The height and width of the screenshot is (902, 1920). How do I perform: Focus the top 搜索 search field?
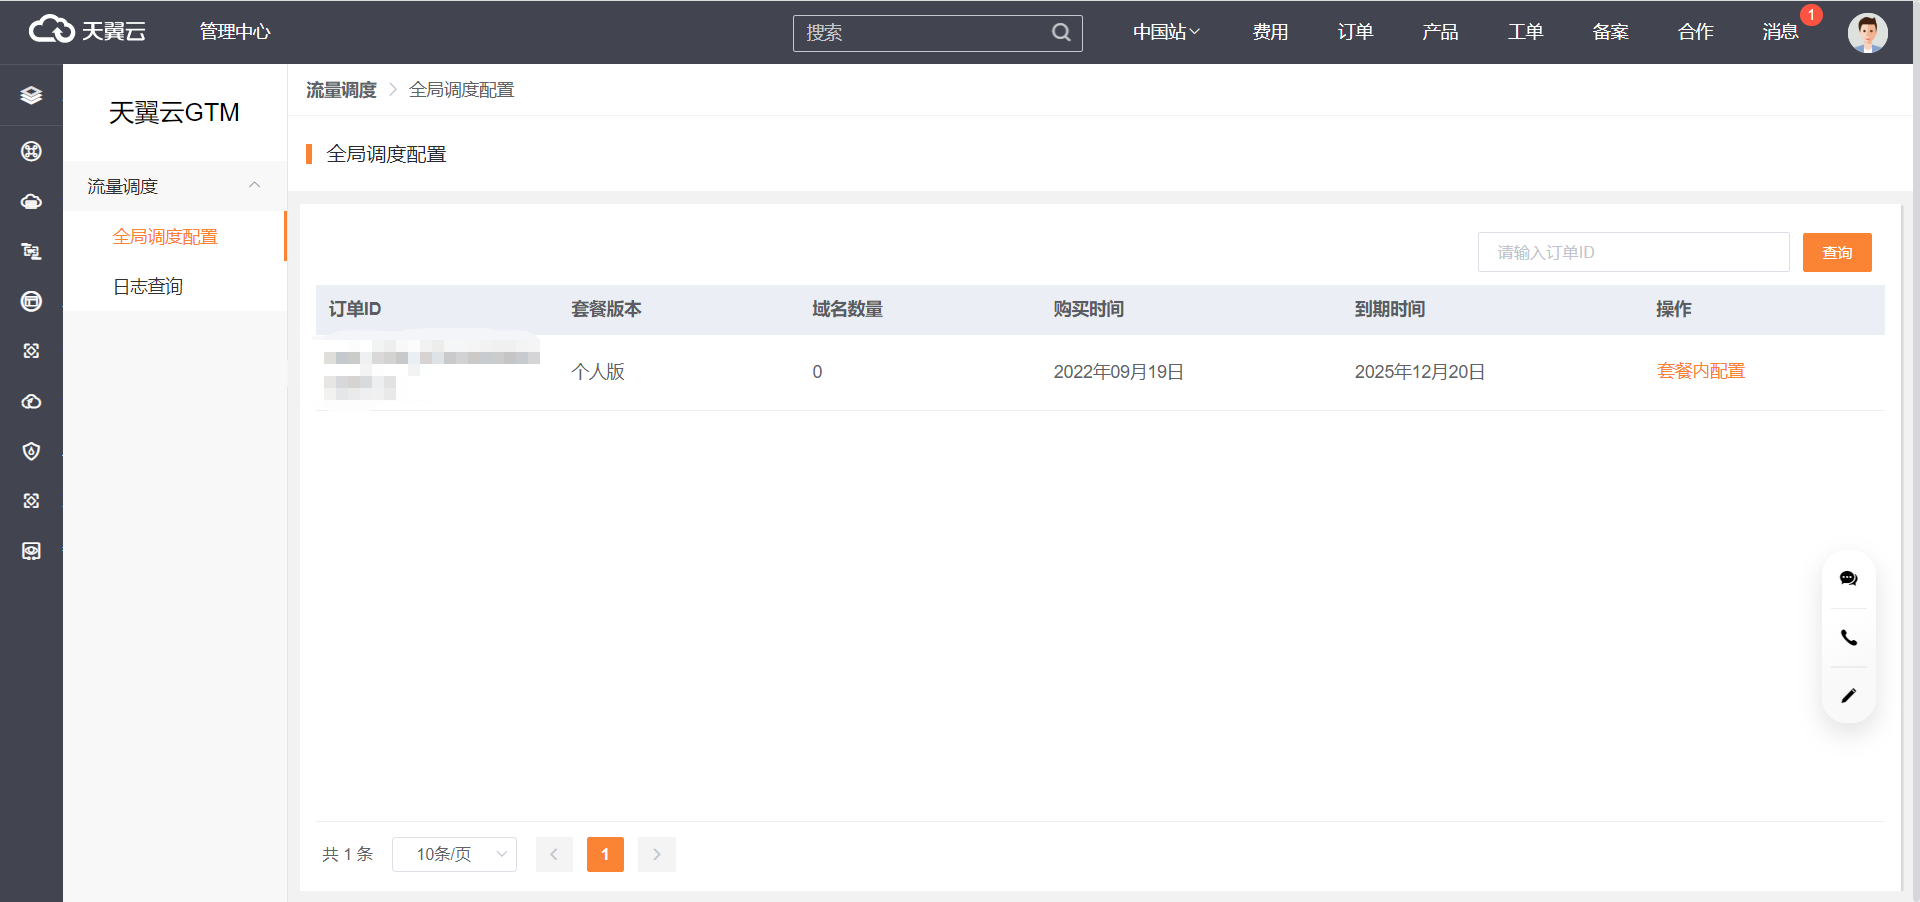pos(938,33)
